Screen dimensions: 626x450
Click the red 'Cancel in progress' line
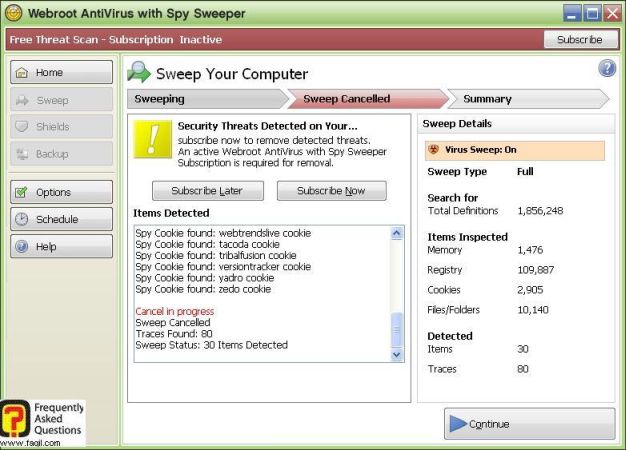[175, 311]
